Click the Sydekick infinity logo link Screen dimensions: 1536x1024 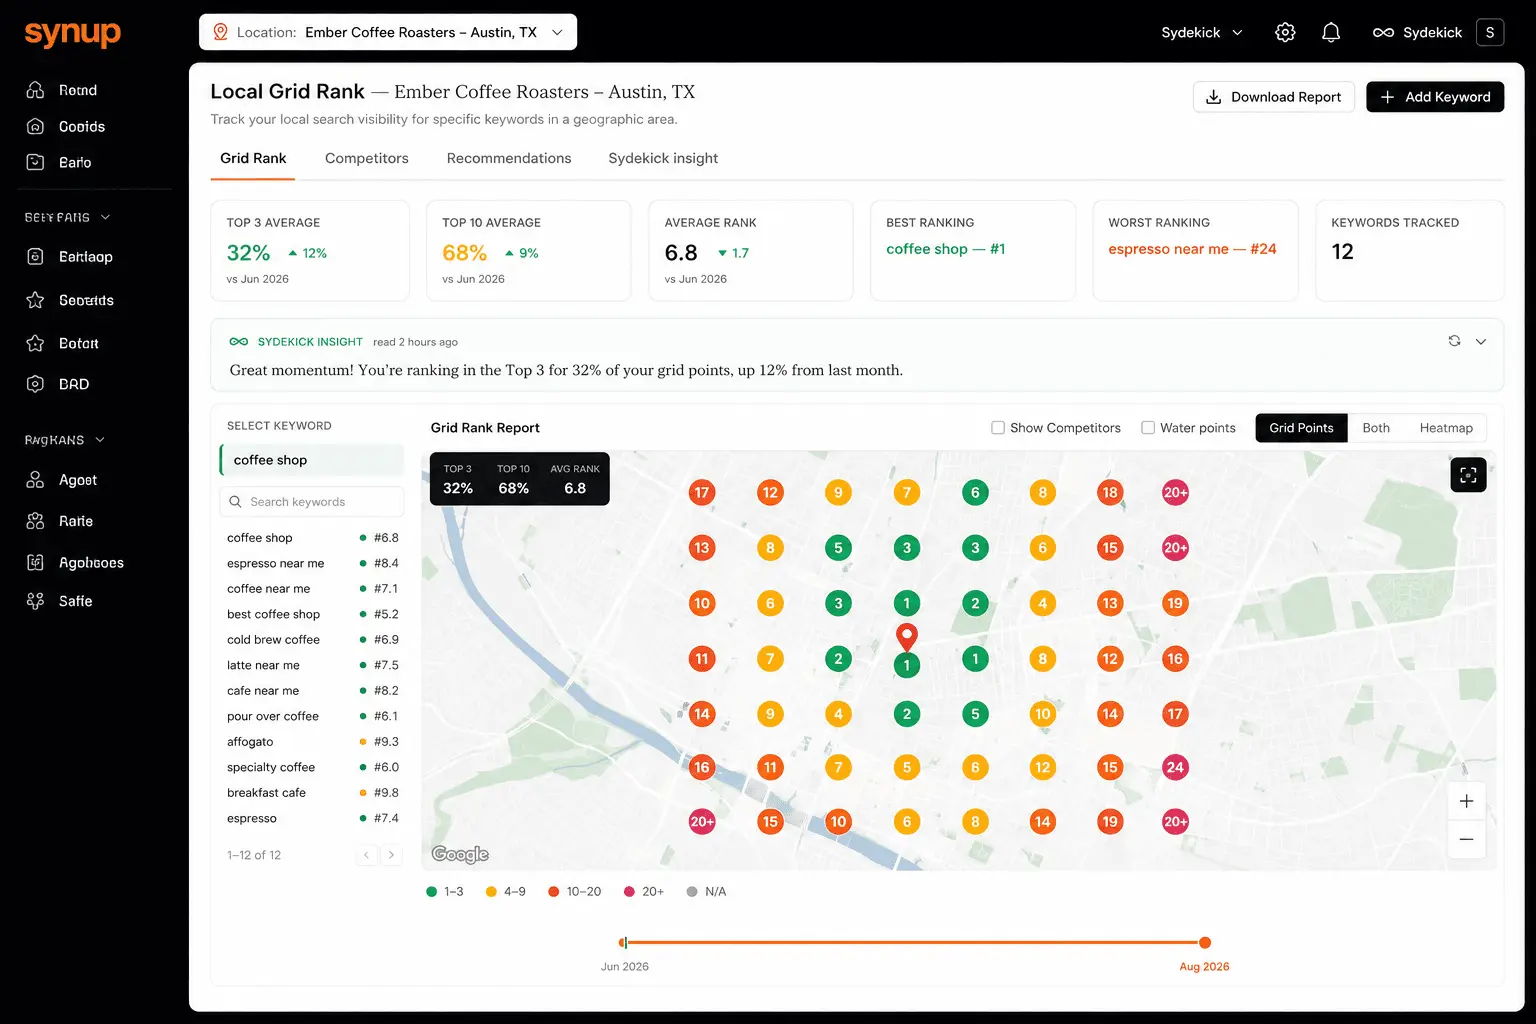[1417, 32]
